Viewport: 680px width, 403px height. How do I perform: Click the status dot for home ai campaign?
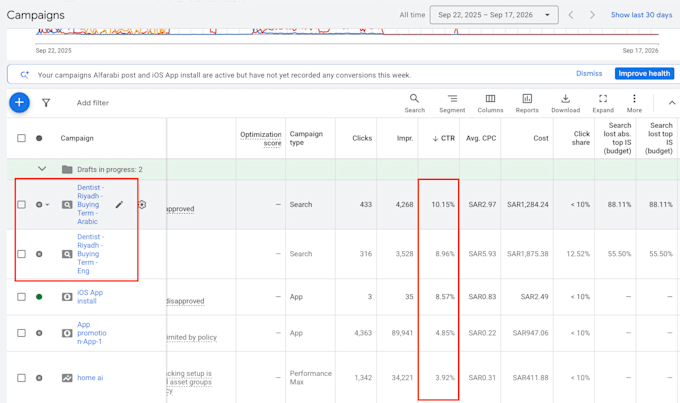tap(39, 378)
